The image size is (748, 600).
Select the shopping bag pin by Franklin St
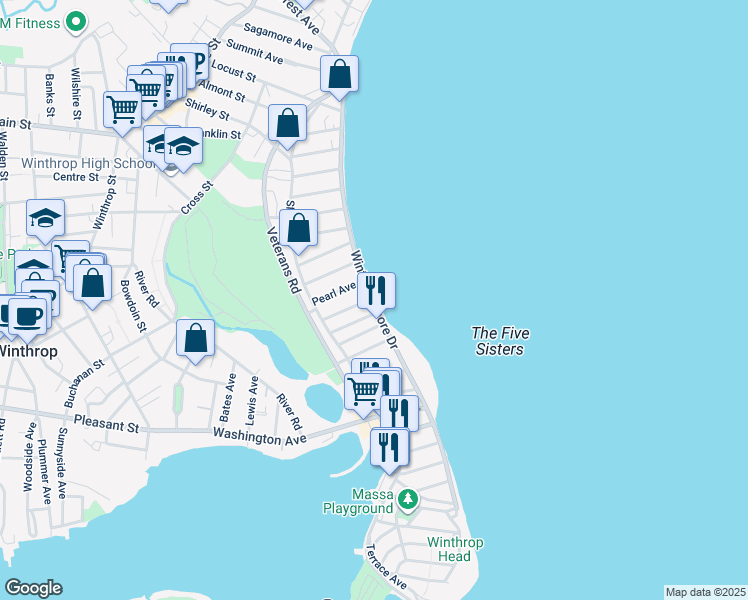(287, 124)
